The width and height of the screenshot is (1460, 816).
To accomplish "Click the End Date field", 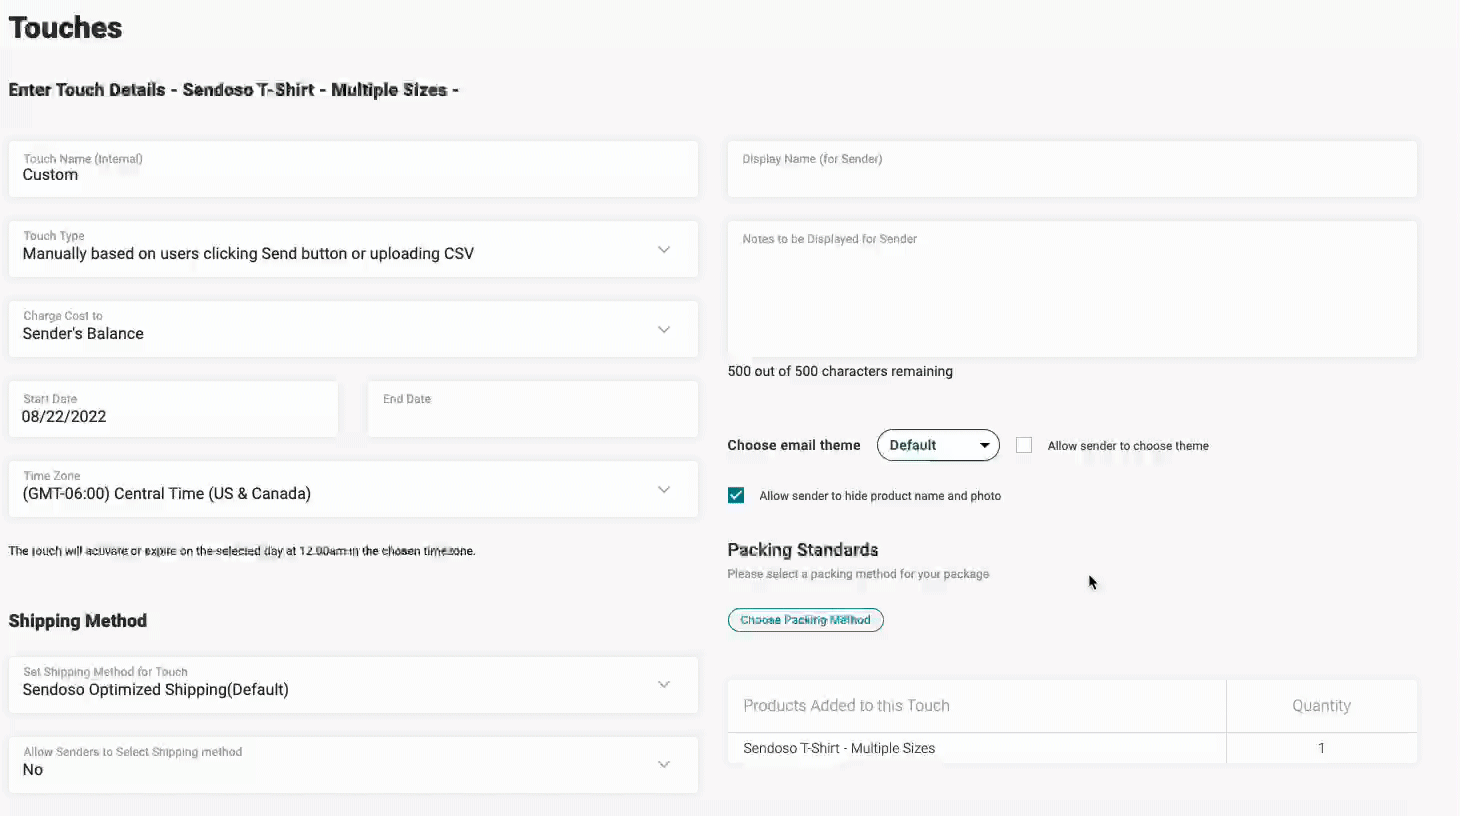I will [x=533, y=409].
